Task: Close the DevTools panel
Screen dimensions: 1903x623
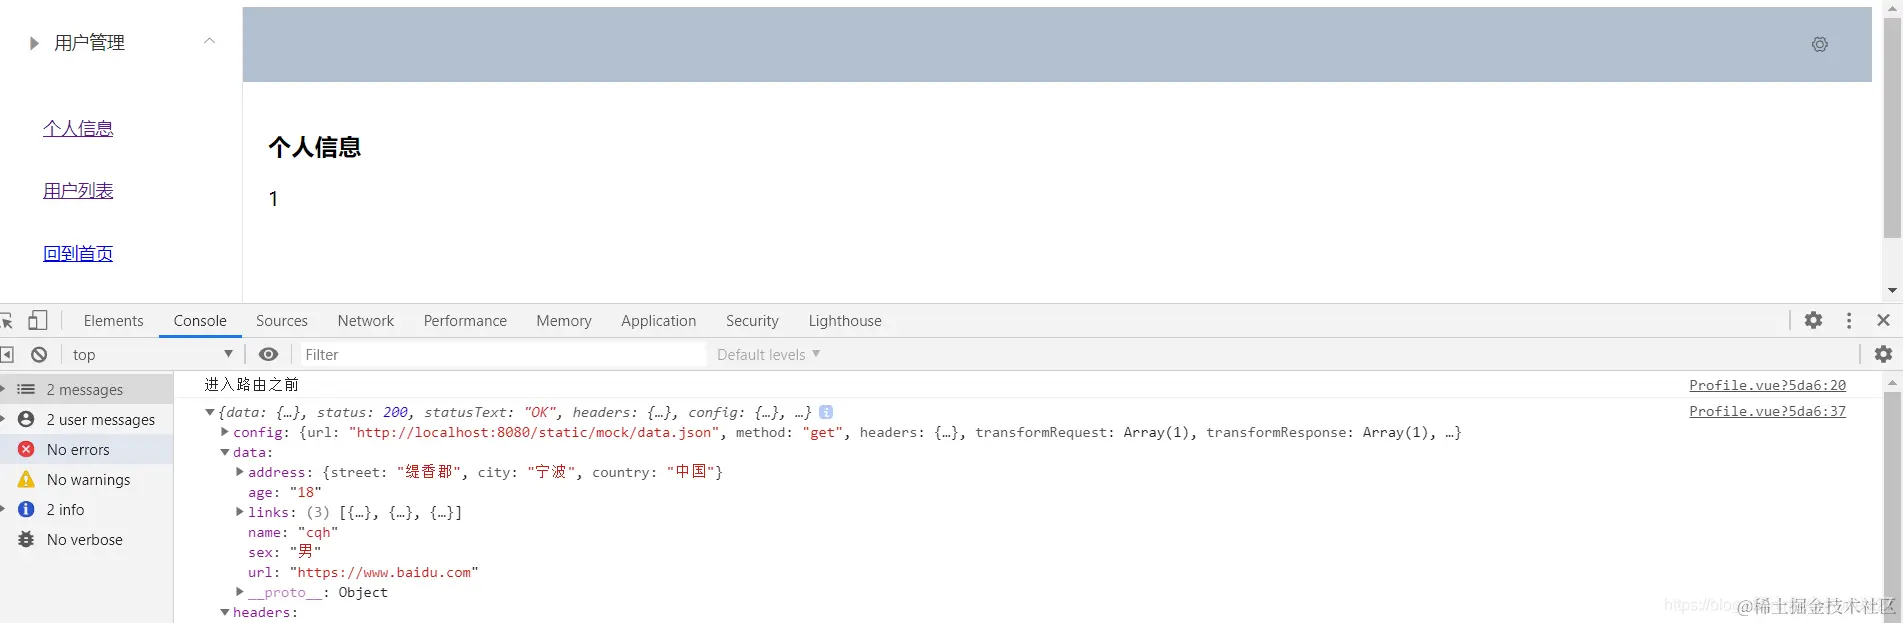Action: click(x=1883, y=320)
